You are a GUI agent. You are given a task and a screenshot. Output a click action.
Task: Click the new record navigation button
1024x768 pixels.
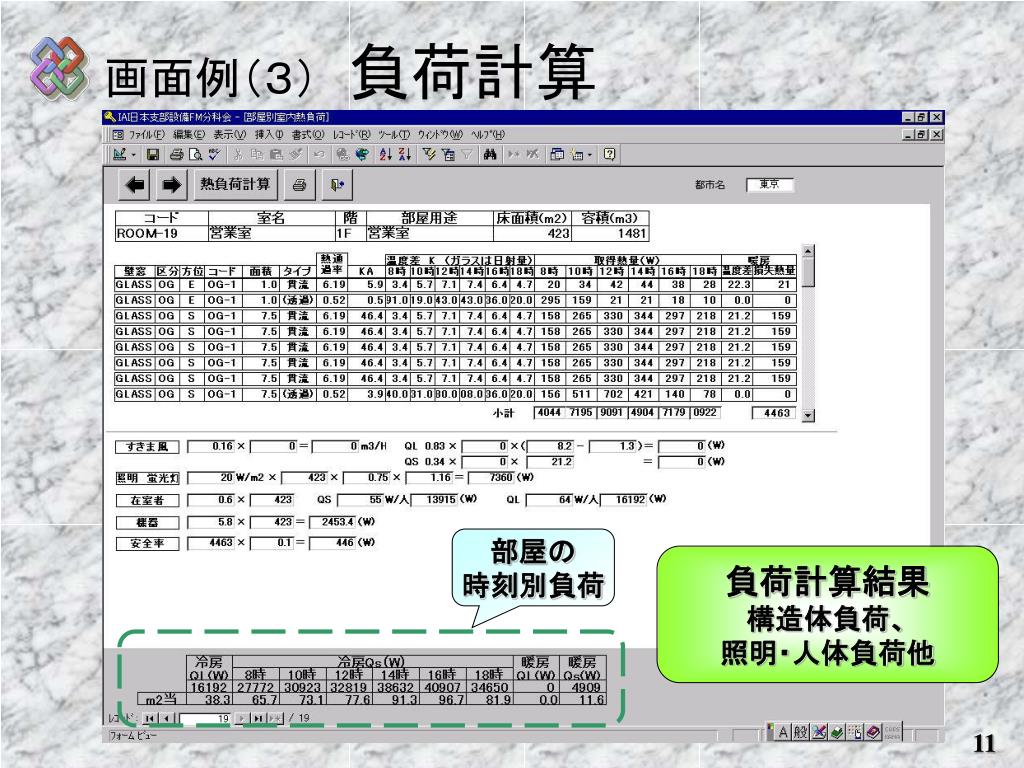pyautogui.click(x=276, y=718)
